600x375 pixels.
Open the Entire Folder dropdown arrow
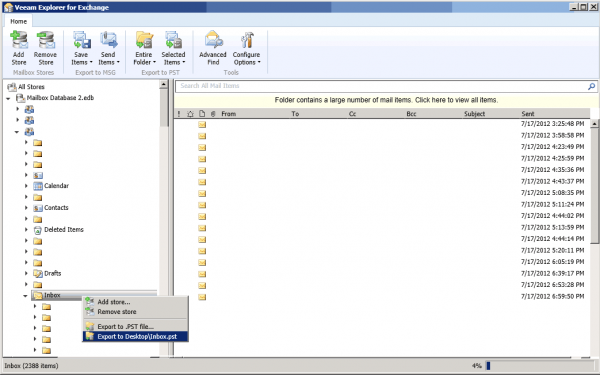pos(154,62)
